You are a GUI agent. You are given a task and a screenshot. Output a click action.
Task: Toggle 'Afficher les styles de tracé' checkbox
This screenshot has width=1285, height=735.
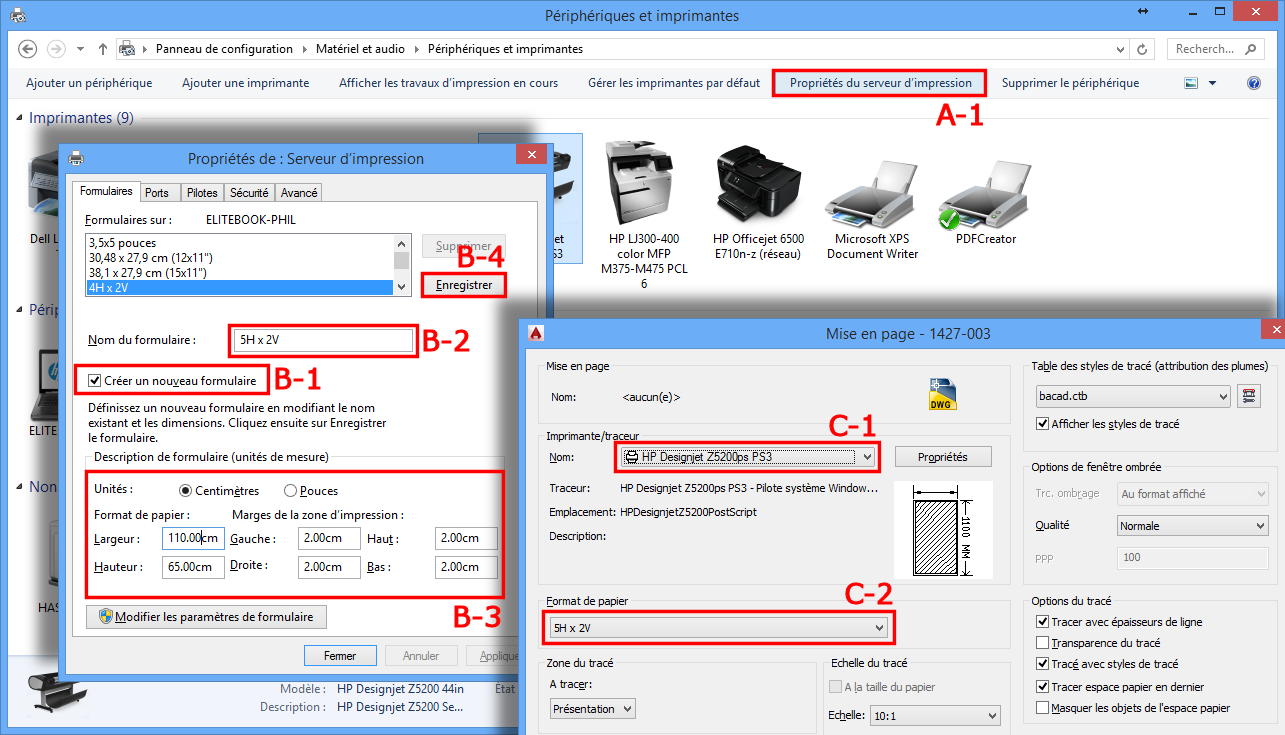click(1044, 424)
